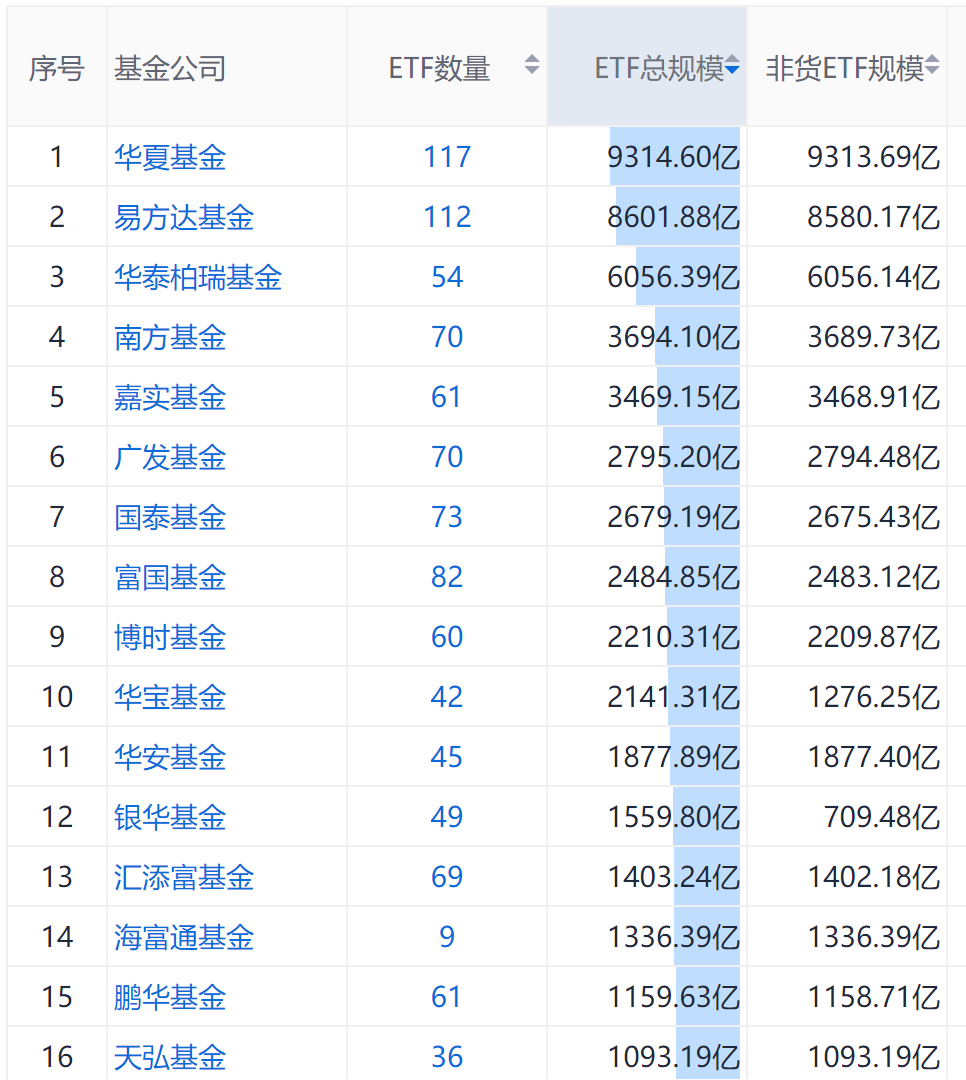Viewport: 966px width, 1080px height.
Task: Select the non-money ETF value 1877.40亿
Action: click(874, 756)
